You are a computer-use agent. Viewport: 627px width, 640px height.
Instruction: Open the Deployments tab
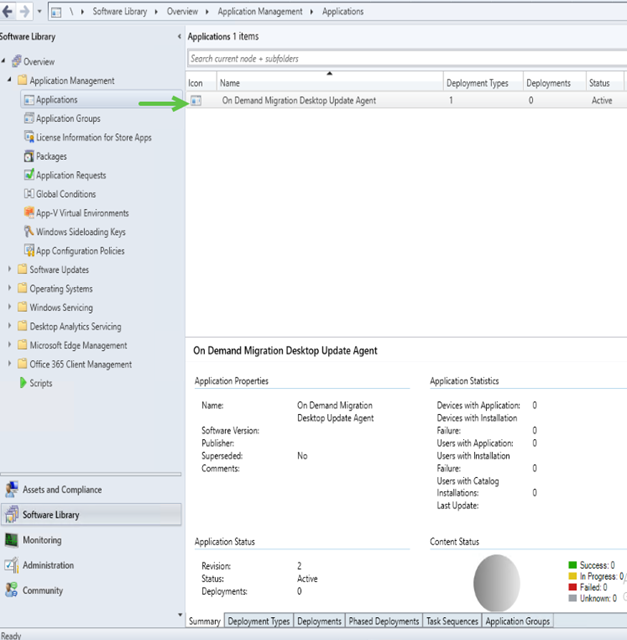click(319, 621)
